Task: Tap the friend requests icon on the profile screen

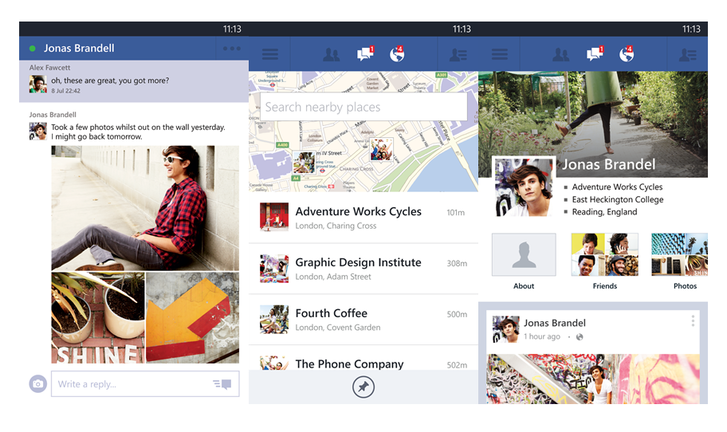Action: click(x=561, y=55)
